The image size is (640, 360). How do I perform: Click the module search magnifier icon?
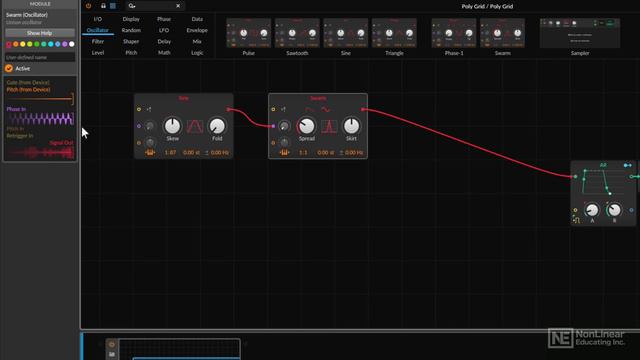tap(131, 6)
